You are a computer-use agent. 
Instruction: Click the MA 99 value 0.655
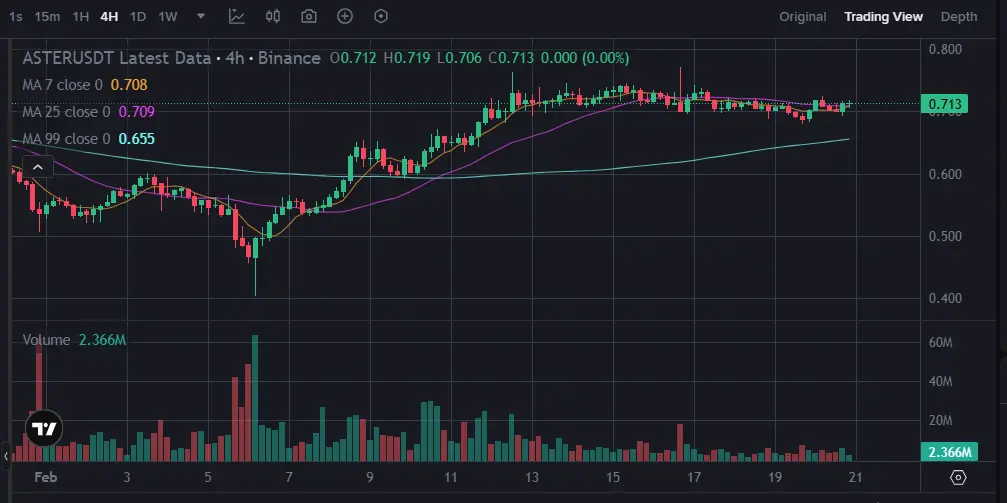137,139
